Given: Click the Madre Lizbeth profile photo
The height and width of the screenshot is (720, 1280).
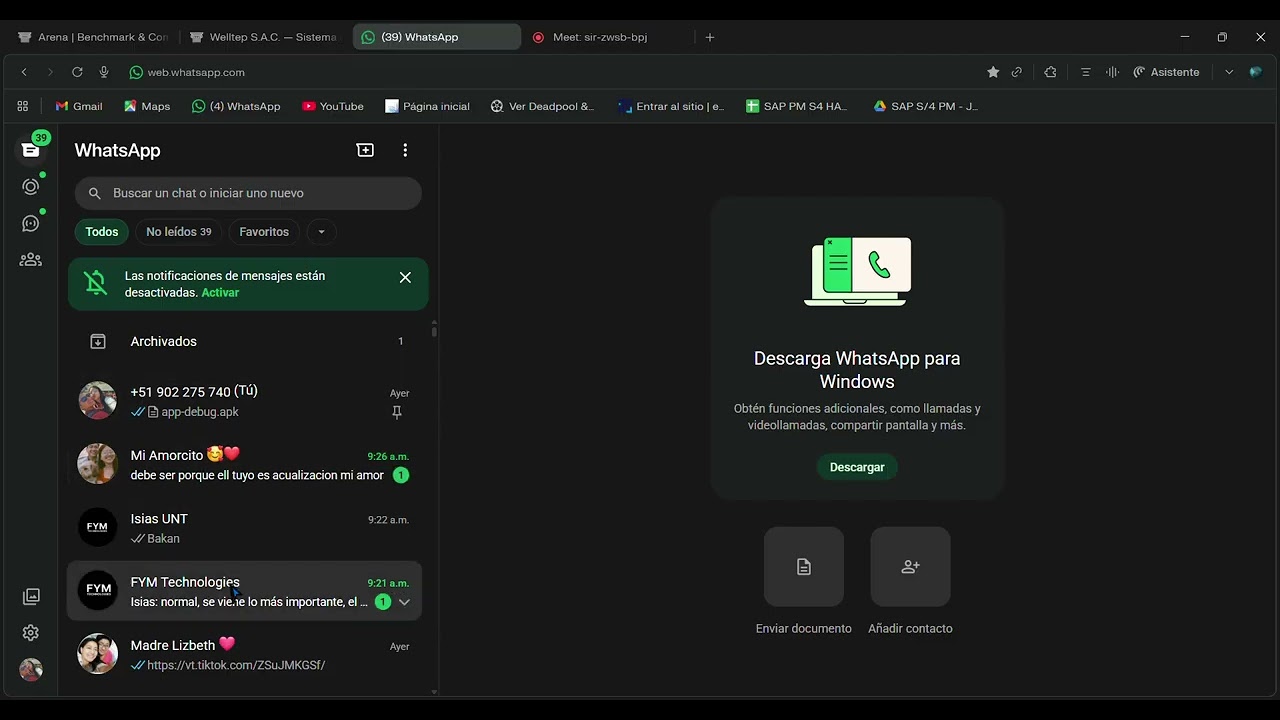Looking at the screenshot, I should pyautogui.click(x=98, y=654).
